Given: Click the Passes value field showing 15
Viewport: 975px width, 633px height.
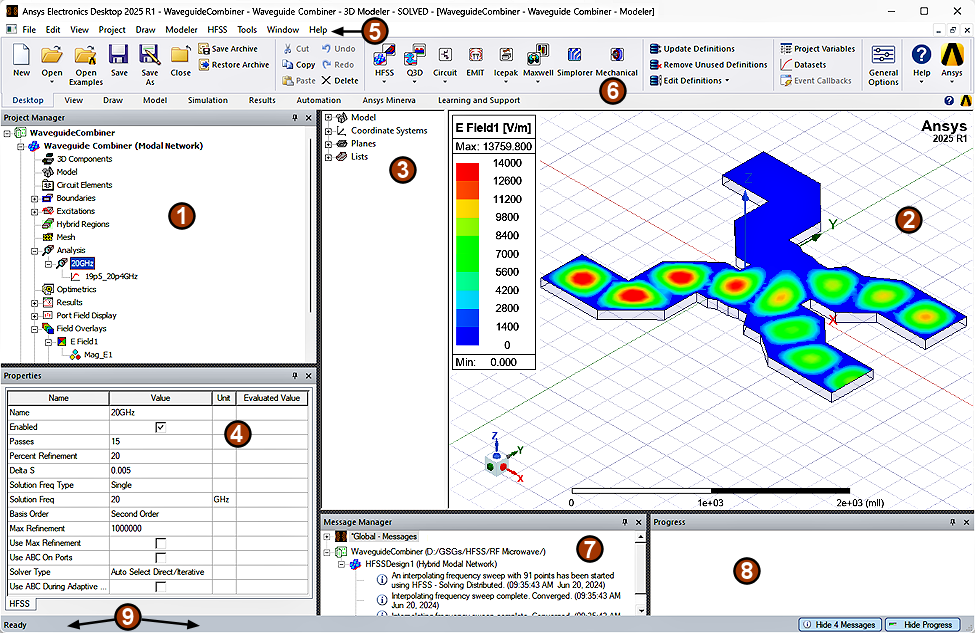Looking at the screenshot, I should point(160,441).
